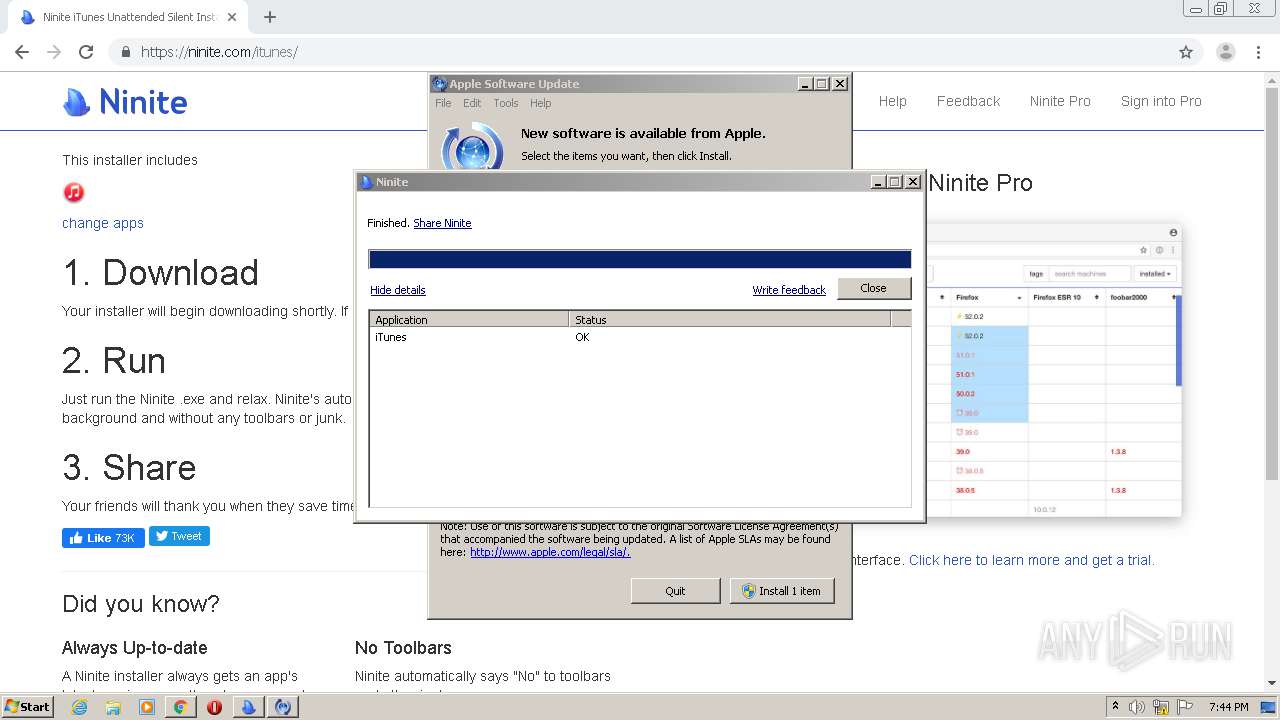Click Quit in Apple Software Update
This screenshot has height=720, width=1280.
[x=675, y=591]
